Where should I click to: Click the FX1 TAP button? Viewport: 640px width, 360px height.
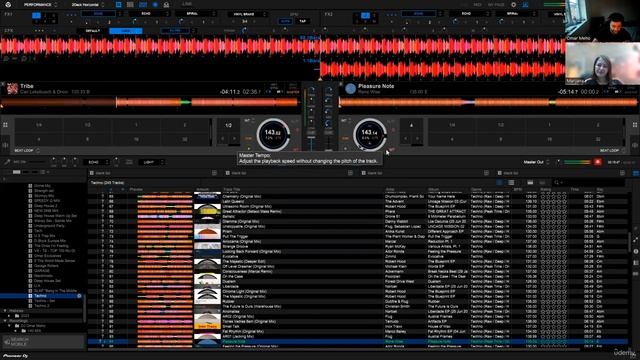[x=302, y=21]
